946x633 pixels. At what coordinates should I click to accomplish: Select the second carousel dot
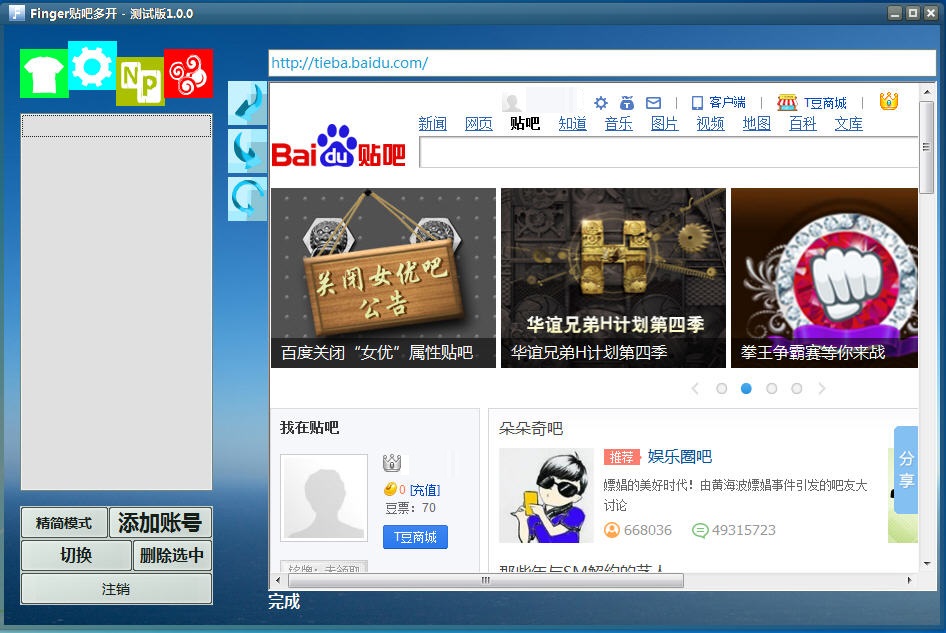(746, 389)
